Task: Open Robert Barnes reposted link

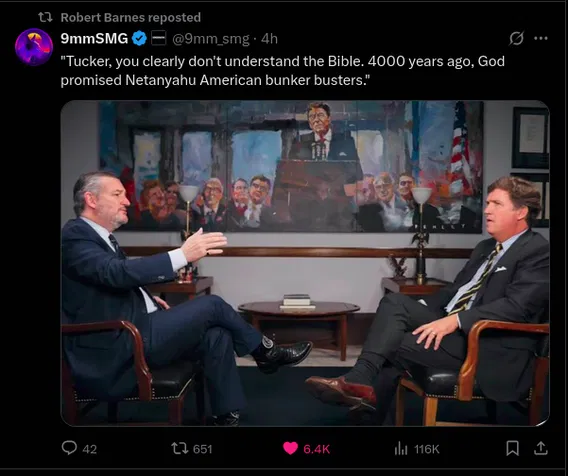Action: coord(130,17)
